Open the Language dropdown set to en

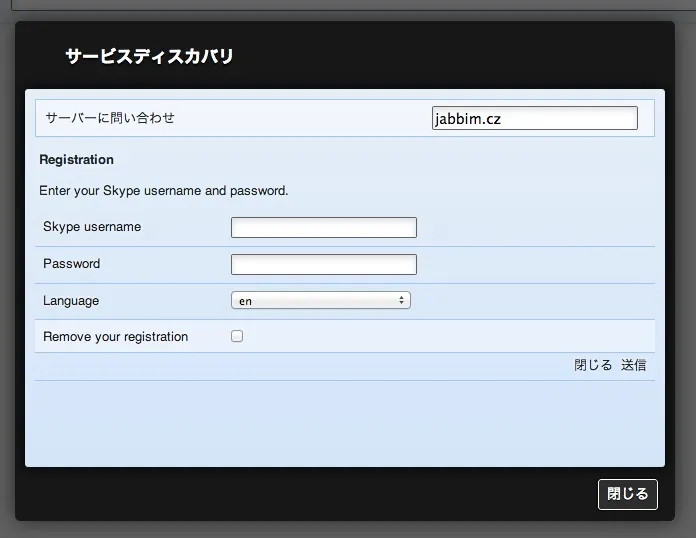pos(320,301)
